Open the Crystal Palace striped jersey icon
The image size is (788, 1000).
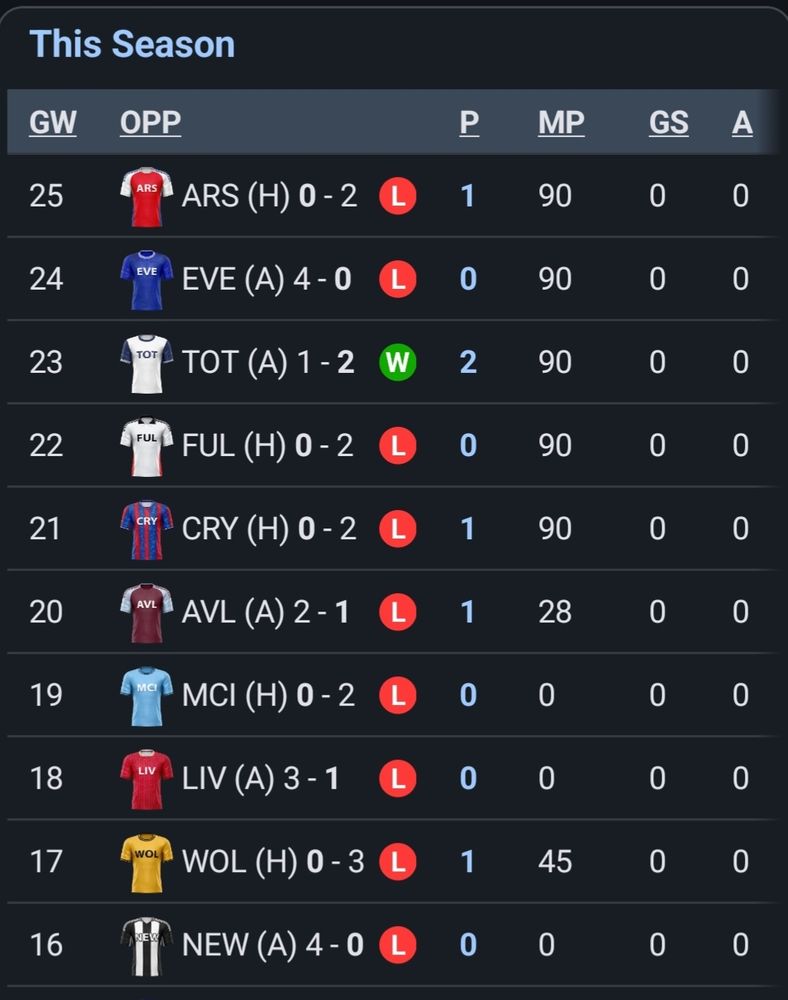(x=147, y=529)
